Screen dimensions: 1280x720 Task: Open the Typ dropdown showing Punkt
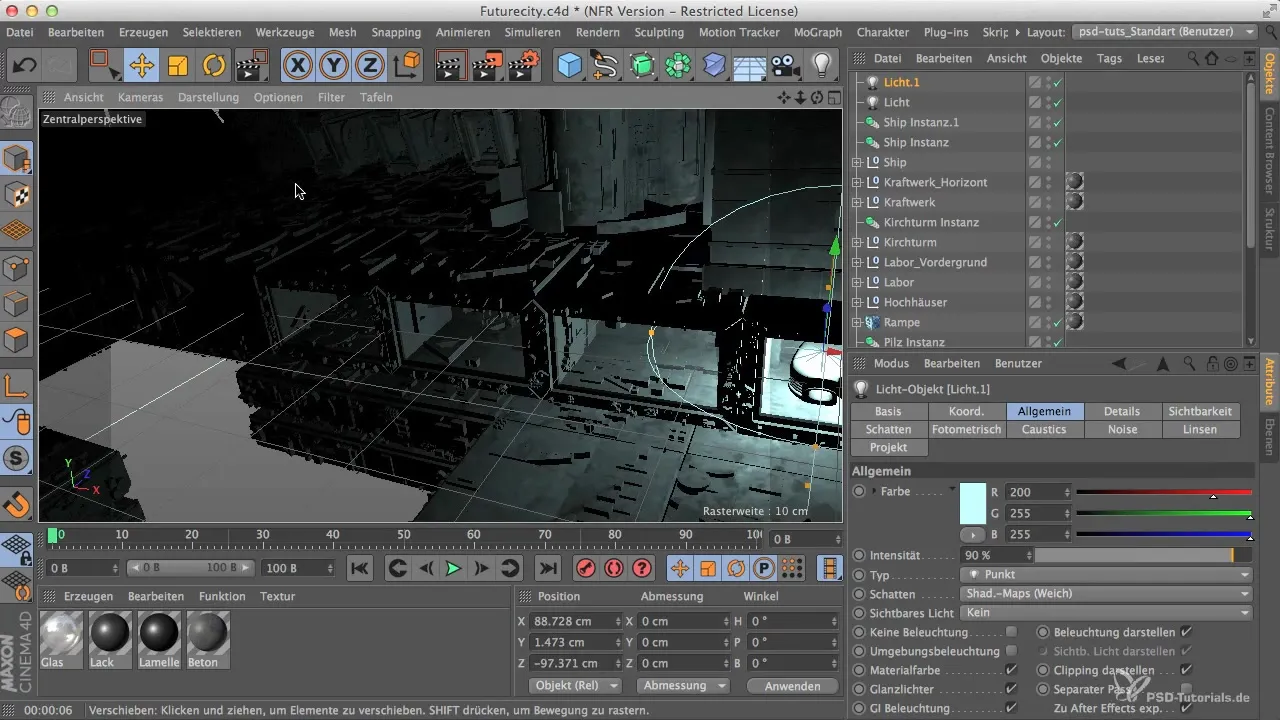coord(1107,575)
